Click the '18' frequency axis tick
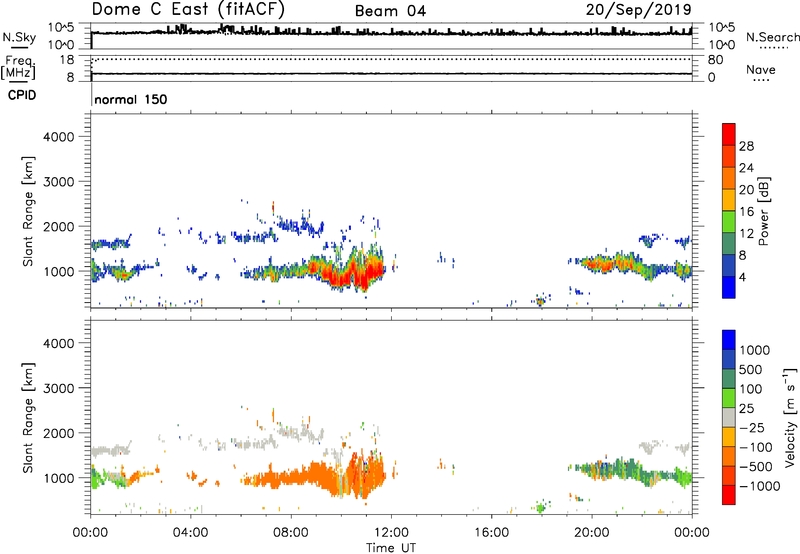 [67, 59]
